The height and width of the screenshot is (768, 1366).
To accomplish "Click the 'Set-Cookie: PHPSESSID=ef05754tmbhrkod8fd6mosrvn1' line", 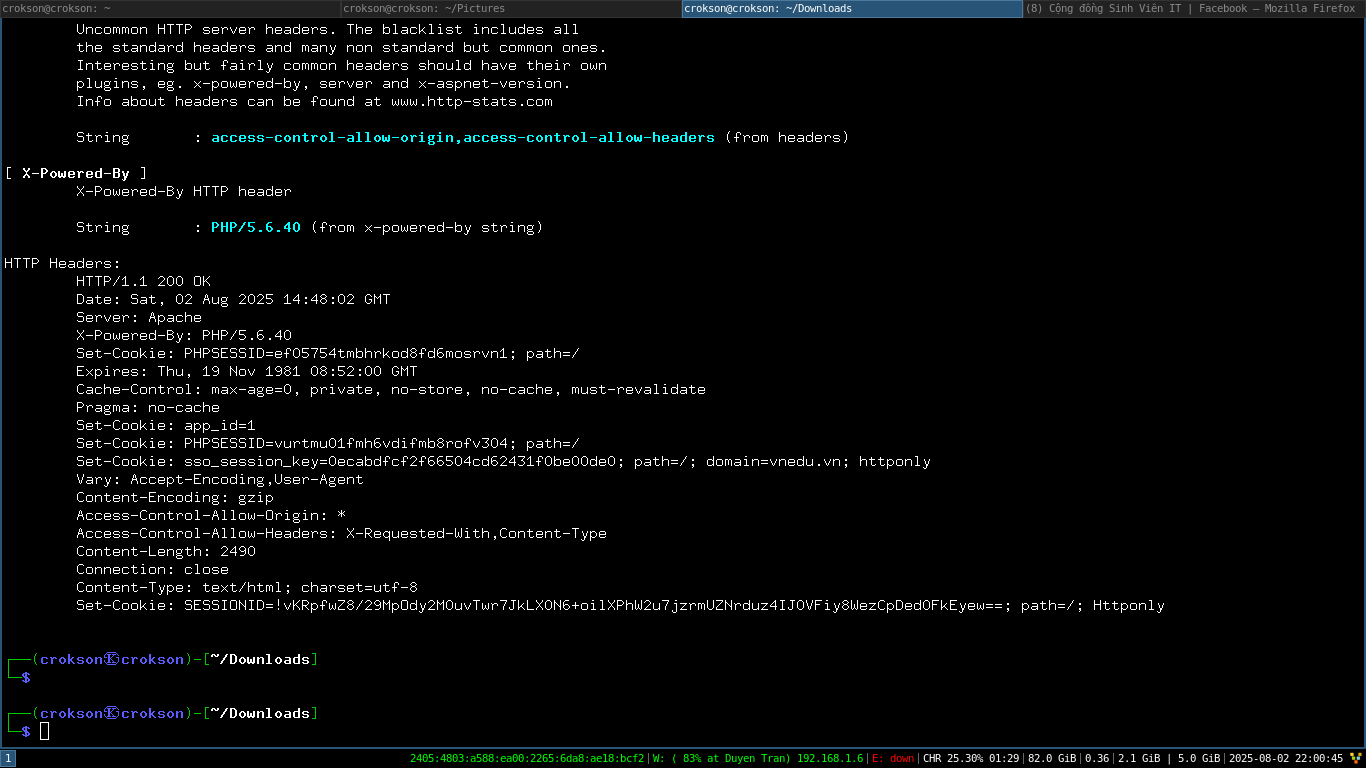I will tap(328, 353).
